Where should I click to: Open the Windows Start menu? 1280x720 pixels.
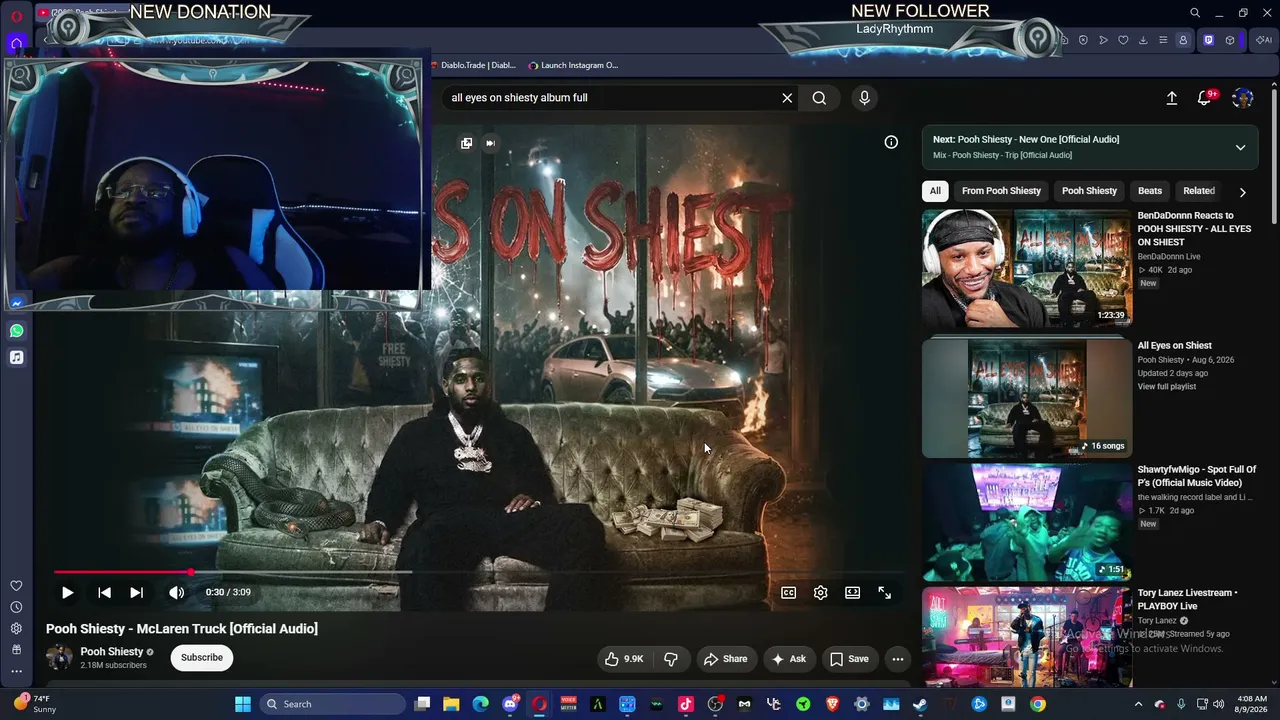click(x=243, y=704)
